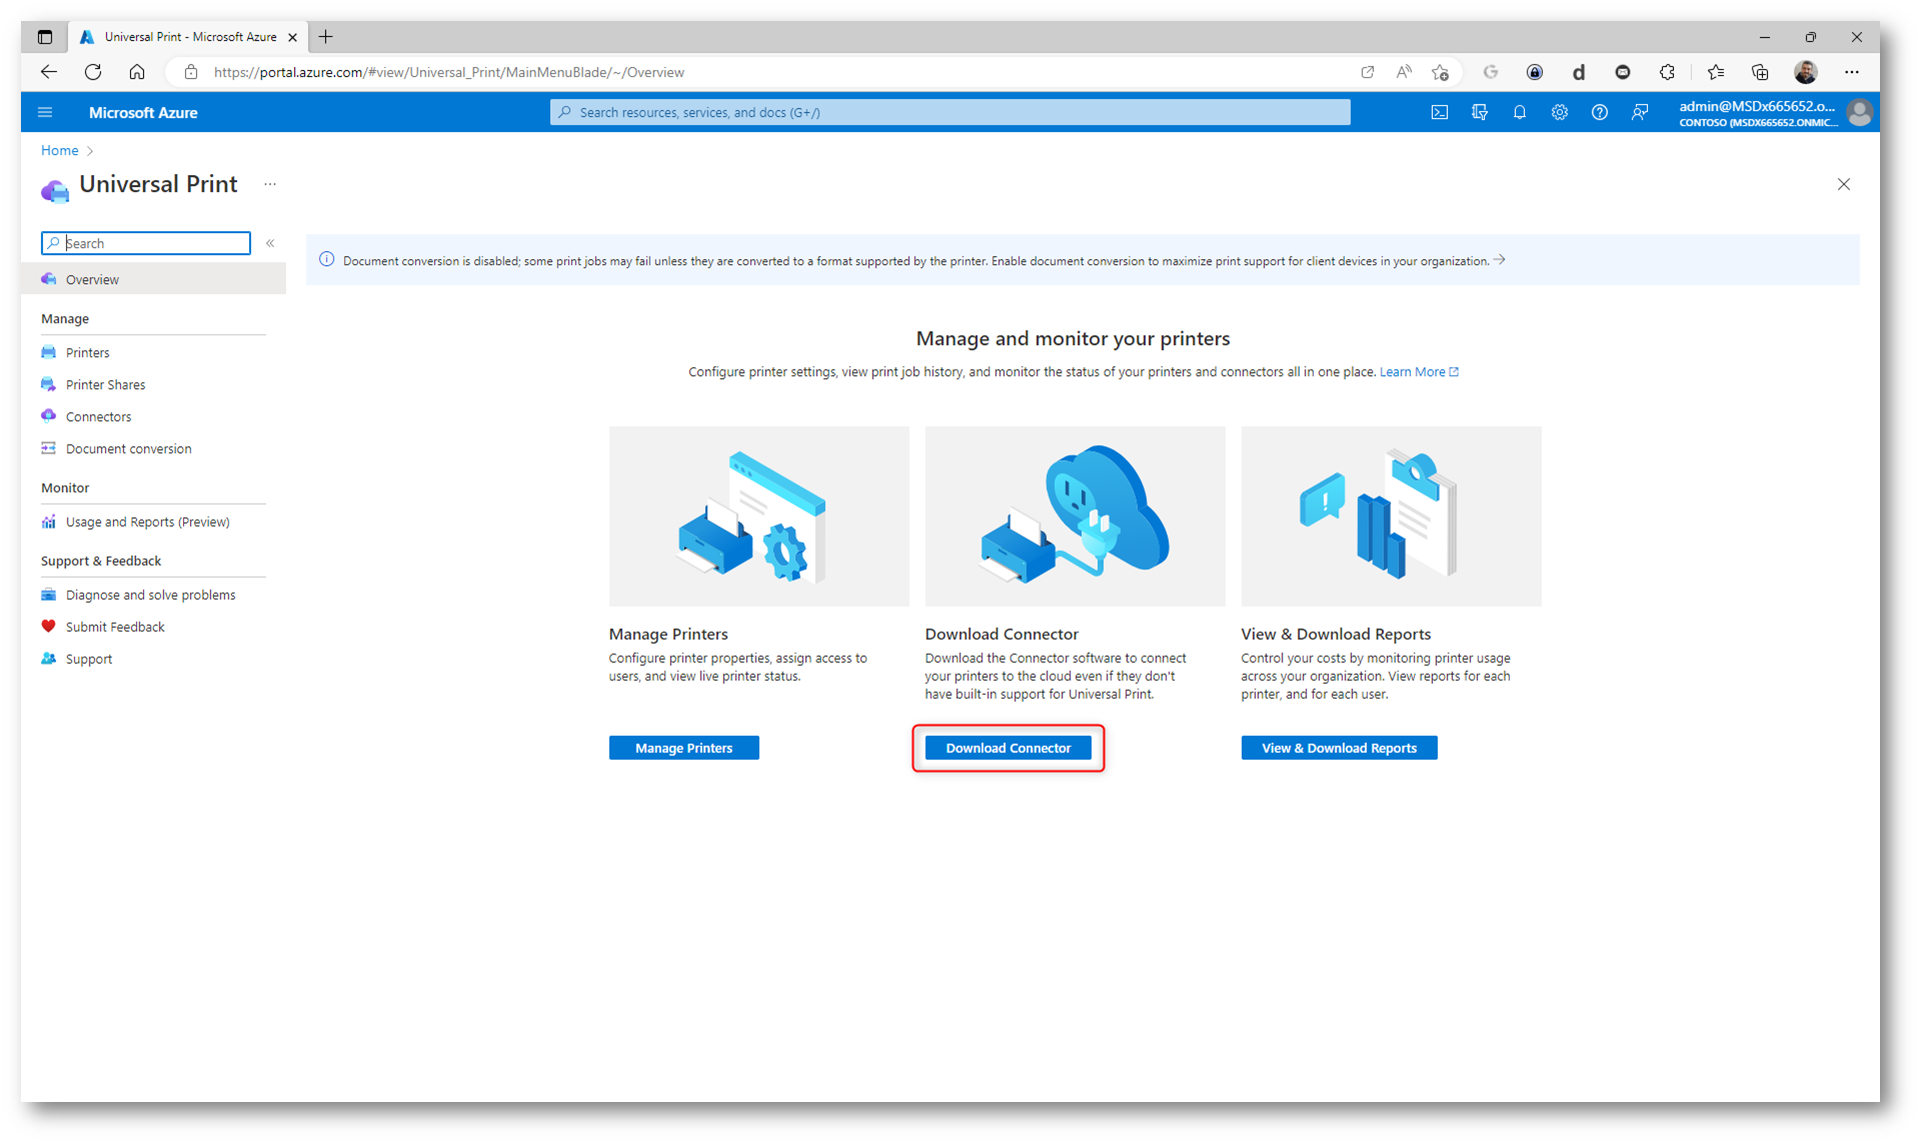Open Cloud Shell icon in Azure header
This screenshot has height=1144, width=1922.
pyautogui.click(x=1439, y=112)
